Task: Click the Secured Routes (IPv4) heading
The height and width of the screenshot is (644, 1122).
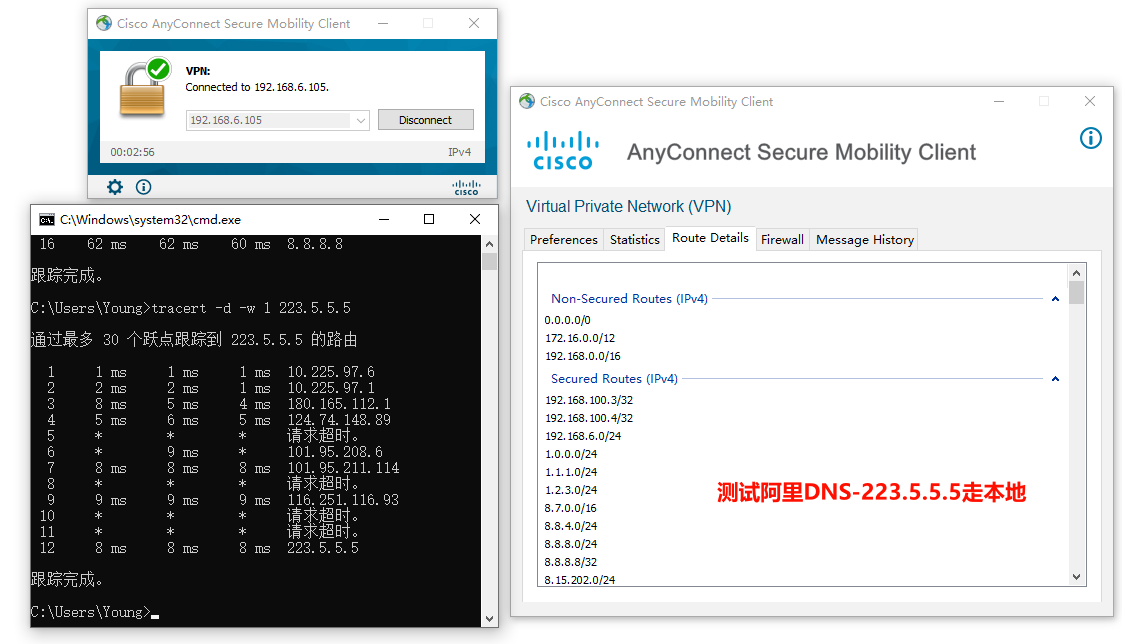Action: [614, 379]
